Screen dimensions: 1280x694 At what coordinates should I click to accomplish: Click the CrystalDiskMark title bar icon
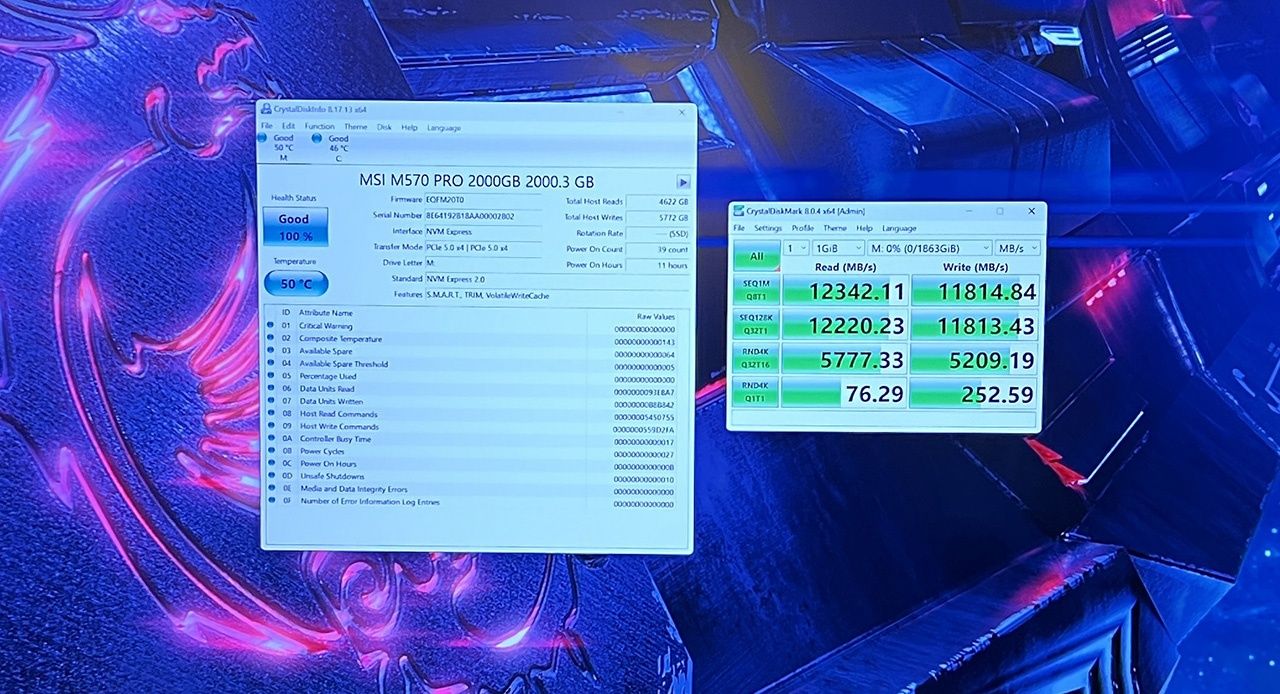coord(739,211)
